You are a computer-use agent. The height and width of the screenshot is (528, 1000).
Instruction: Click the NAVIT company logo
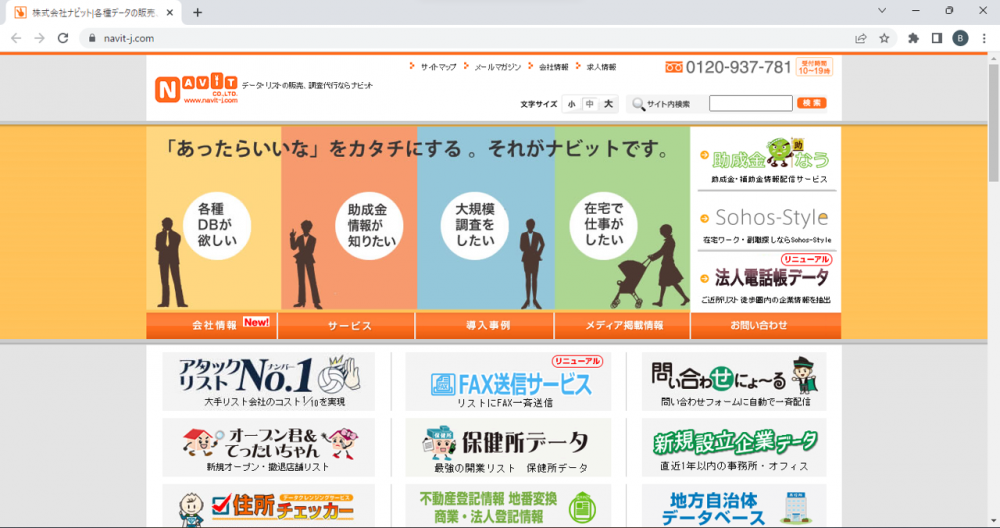196,88
